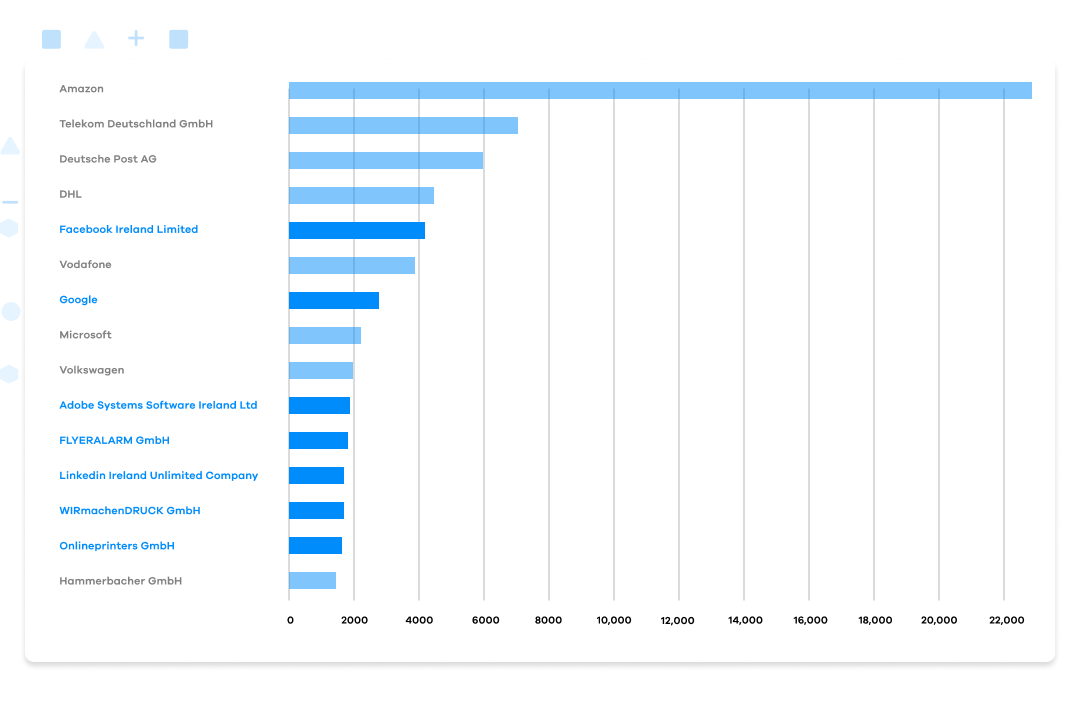Select the DHL bar
The width and height of the screenshot is (1080, 721).
361,196
